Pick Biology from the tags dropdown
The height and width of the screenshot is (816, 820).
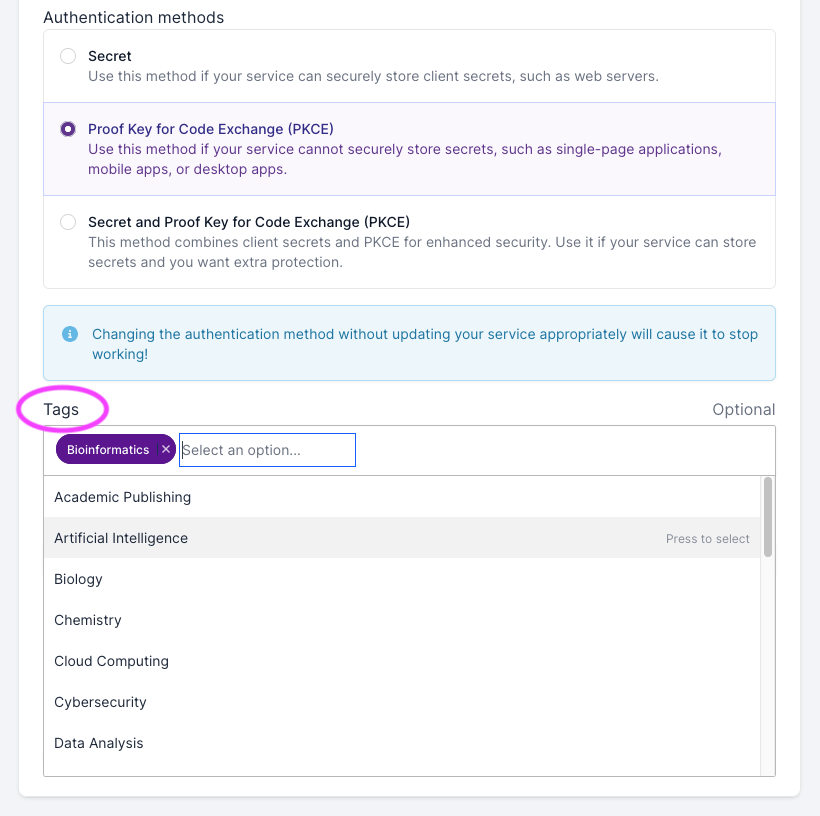(78, 579)
